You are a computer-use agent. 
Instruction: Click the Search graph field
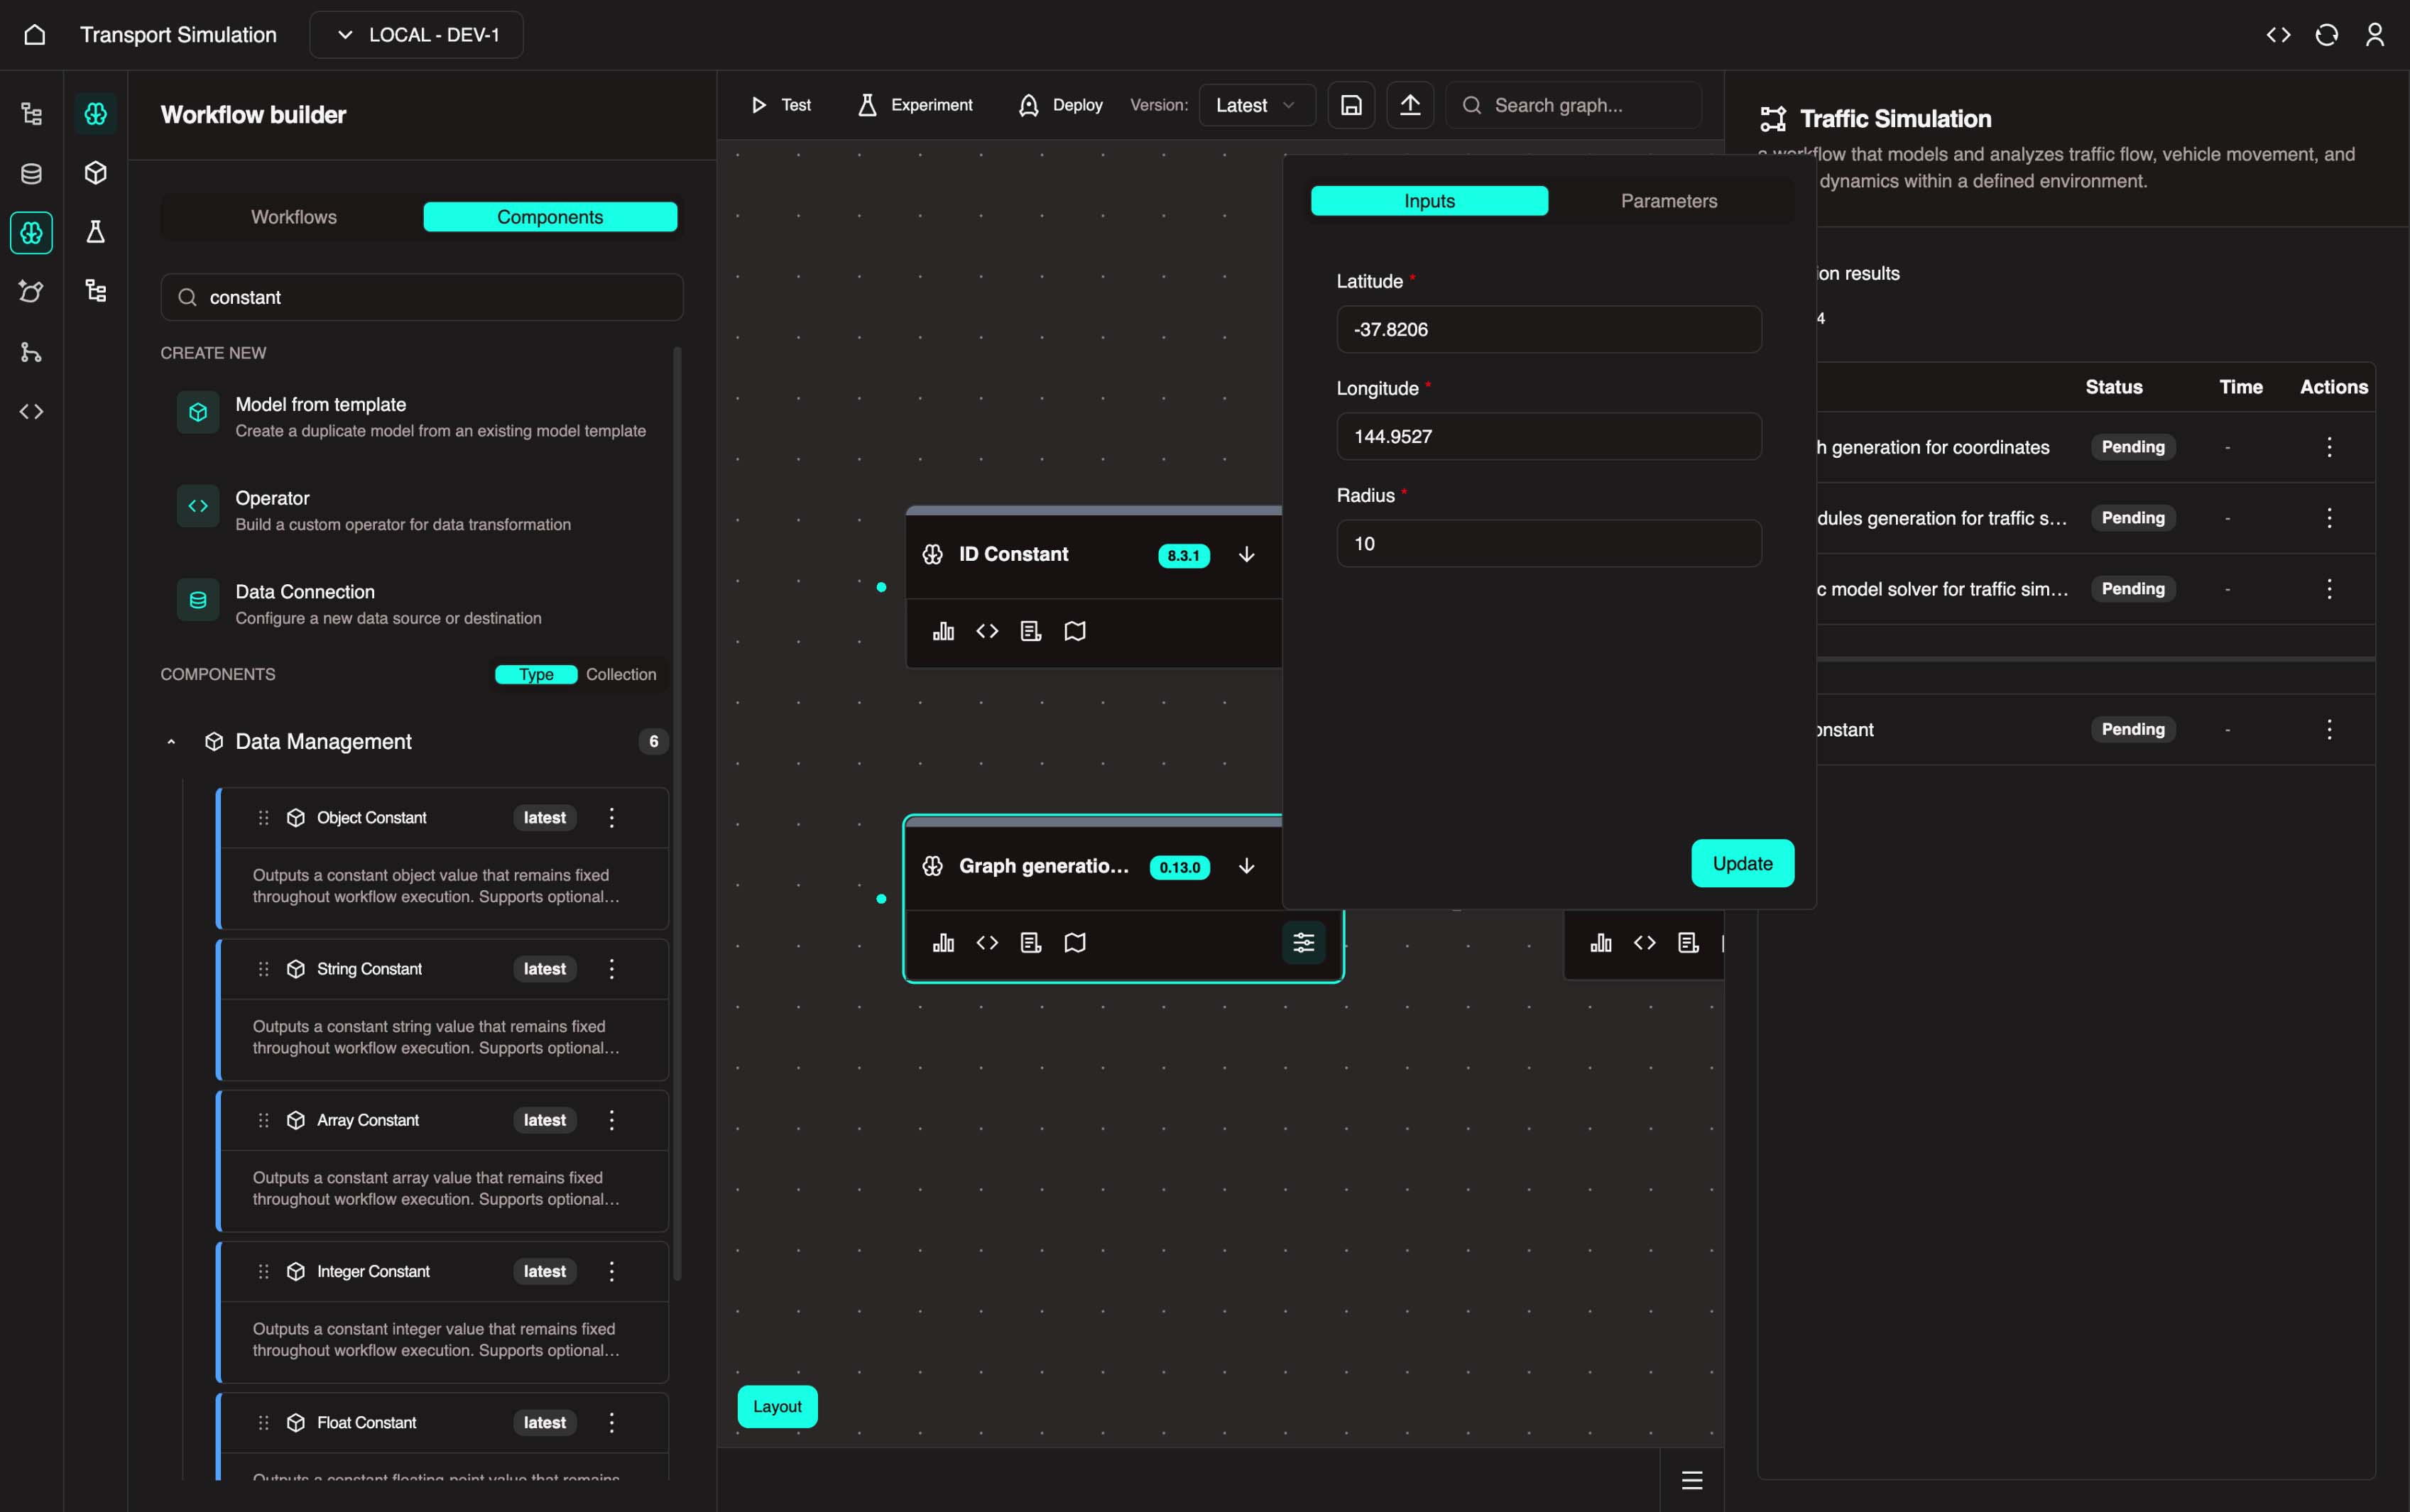point(1573,105)
